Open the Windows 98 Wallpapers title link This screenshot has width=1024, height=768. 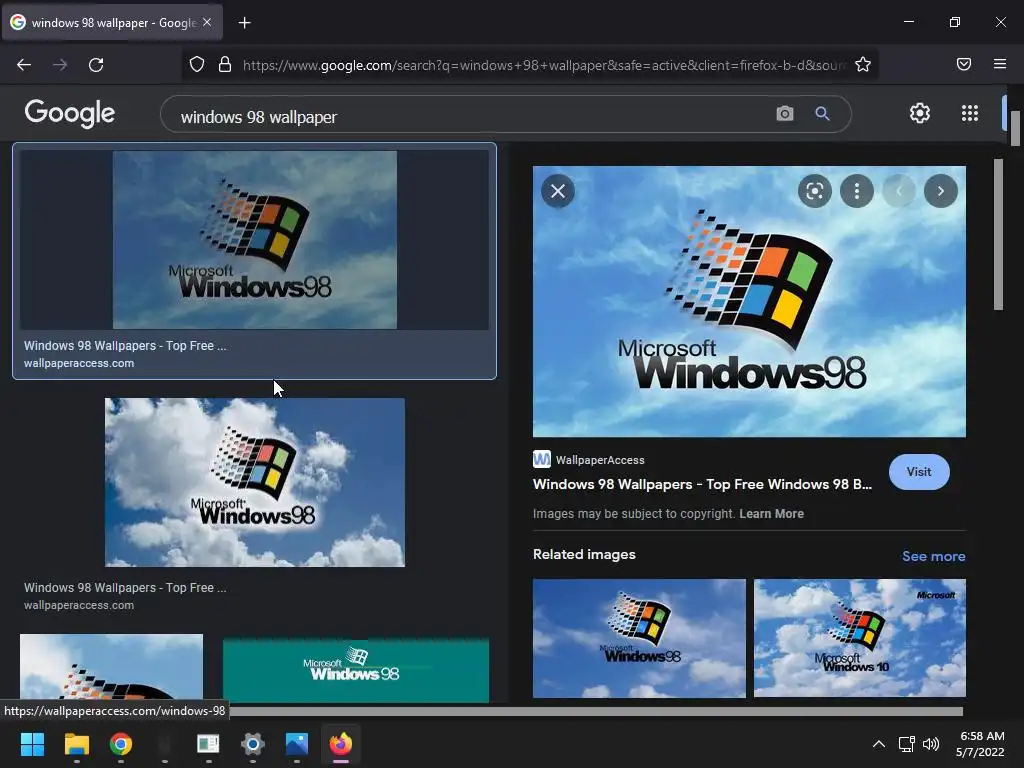(702, 485)
